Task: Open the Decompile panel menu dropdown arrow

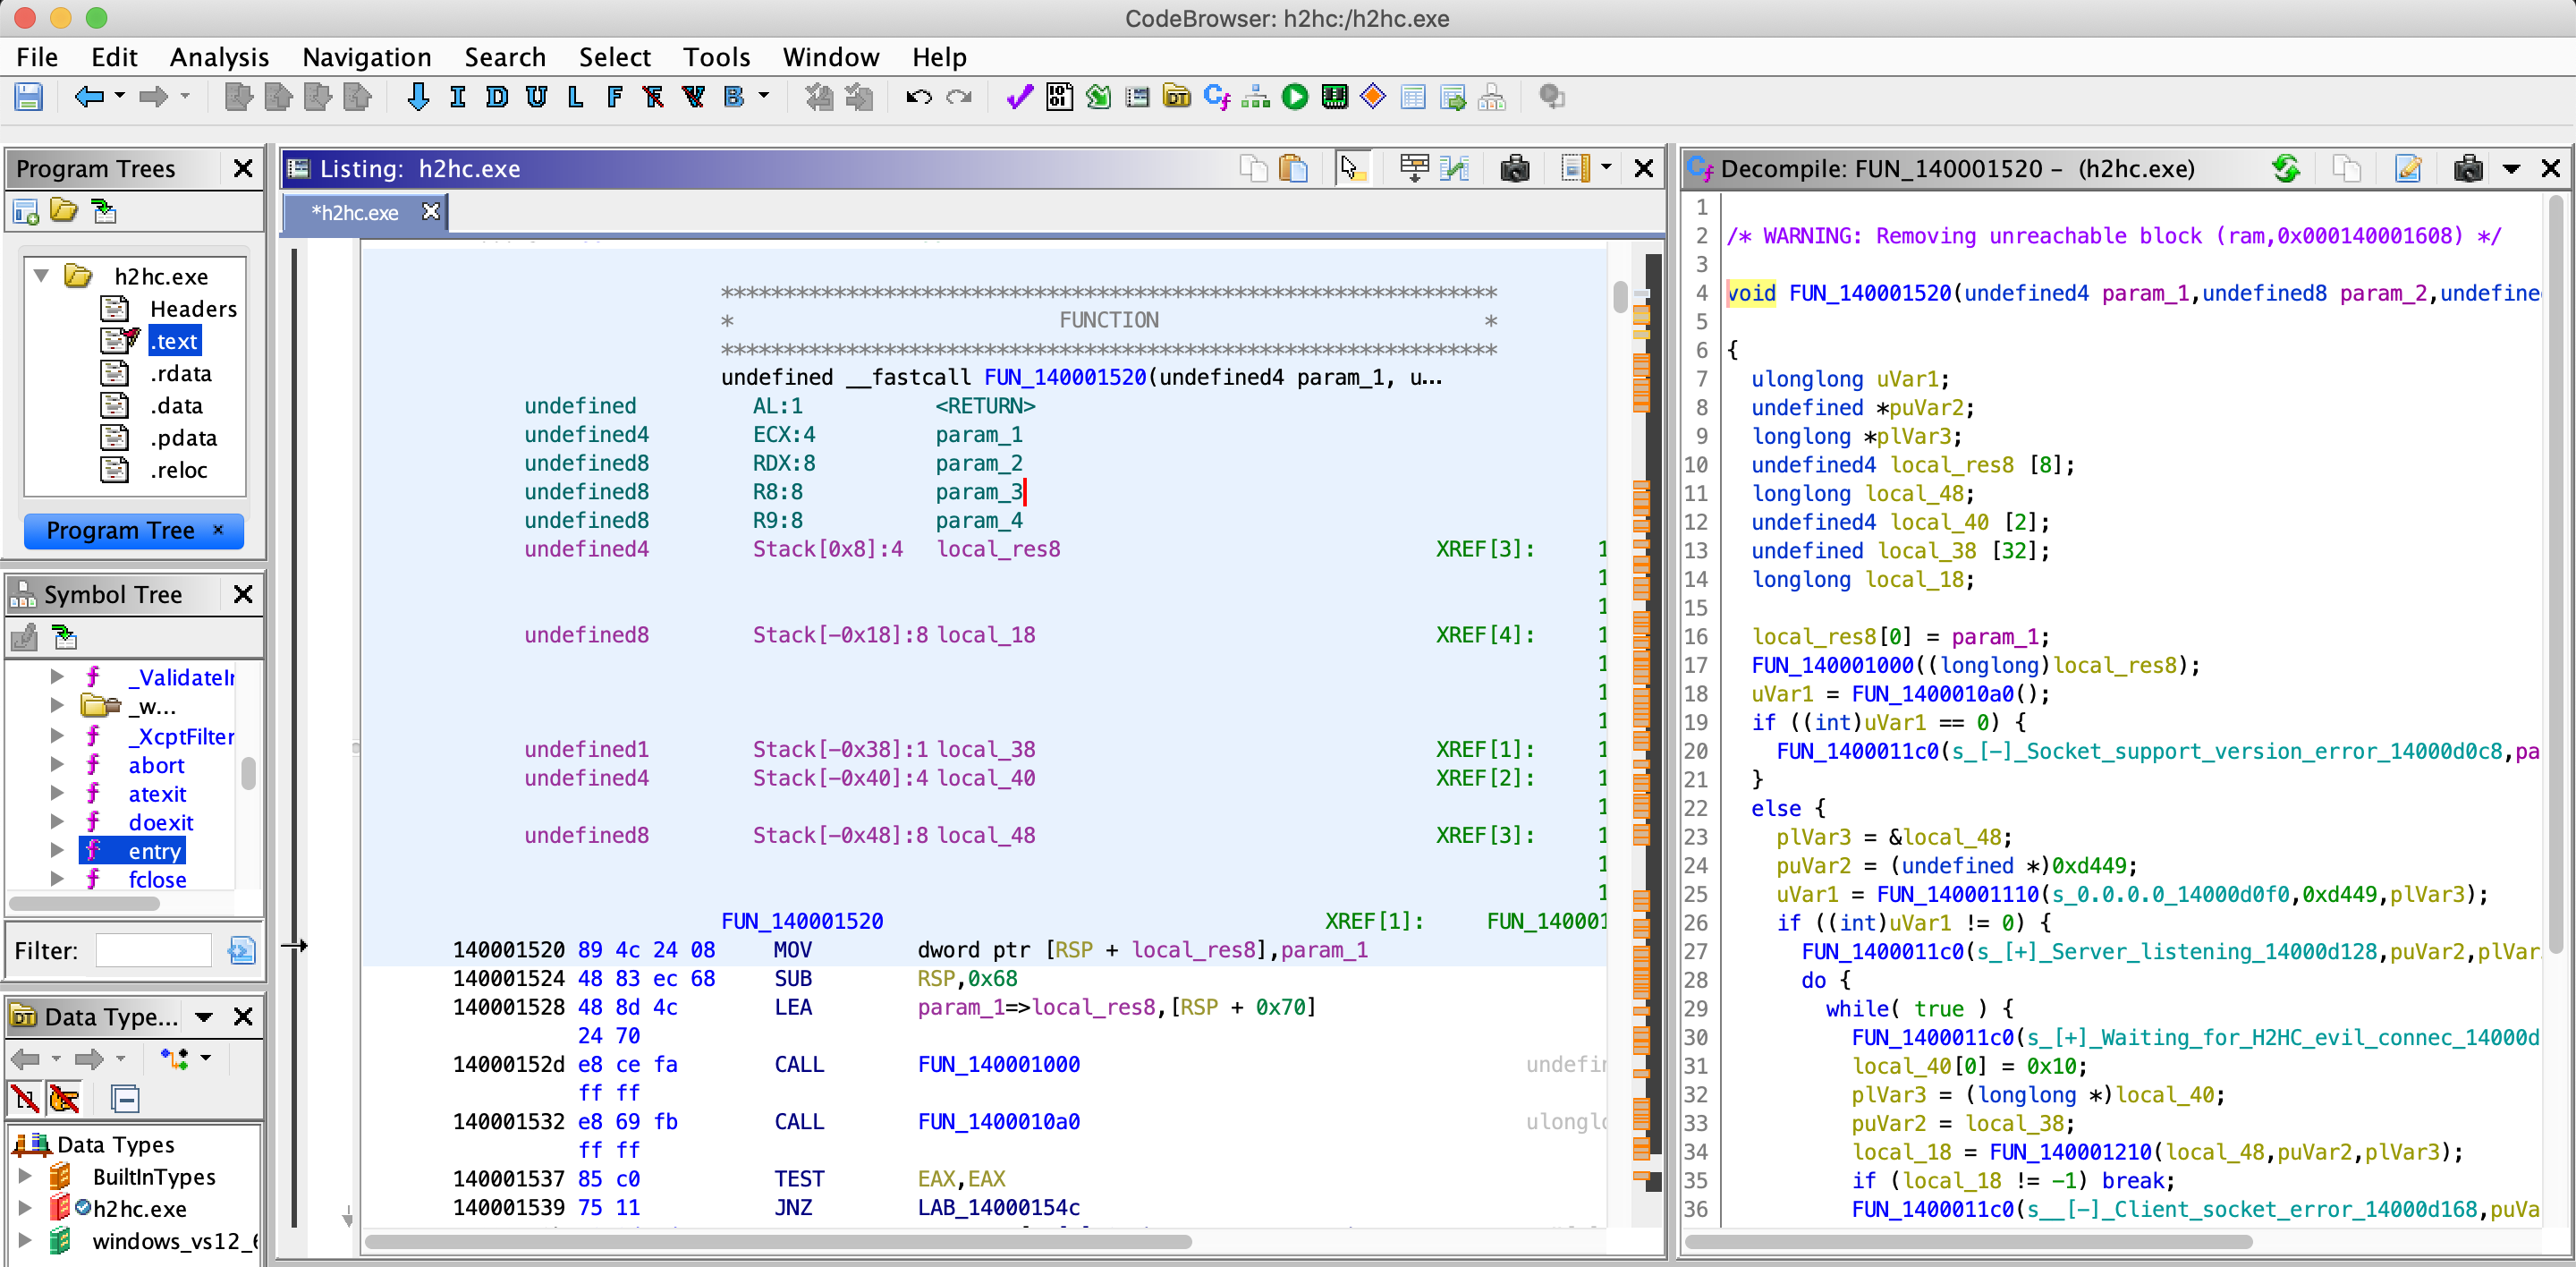Action: pyautogui.click(x=2511, y=169)
